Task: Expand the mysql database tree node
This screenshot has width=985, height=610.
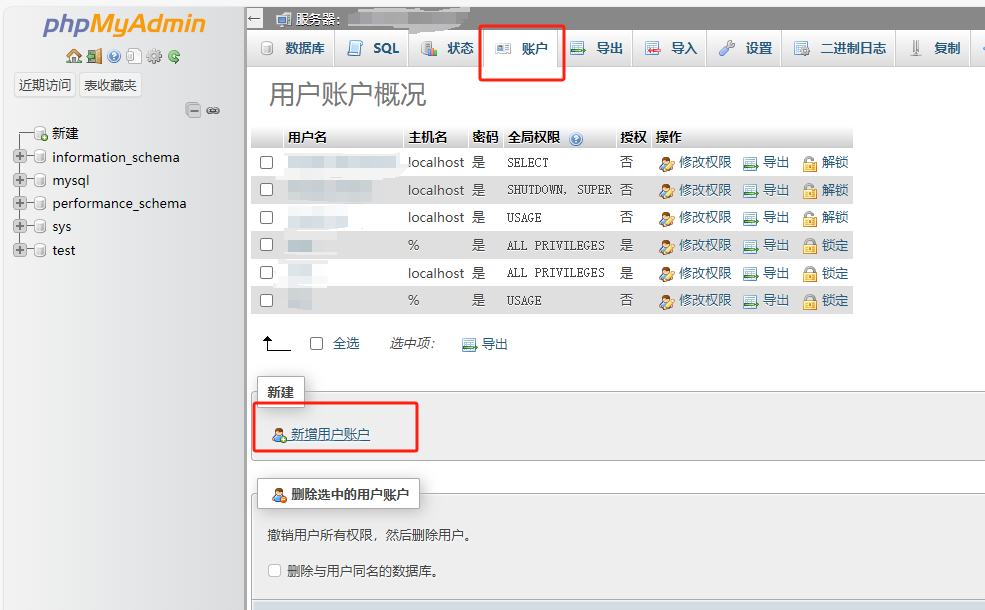Action: tap(20, 180)
